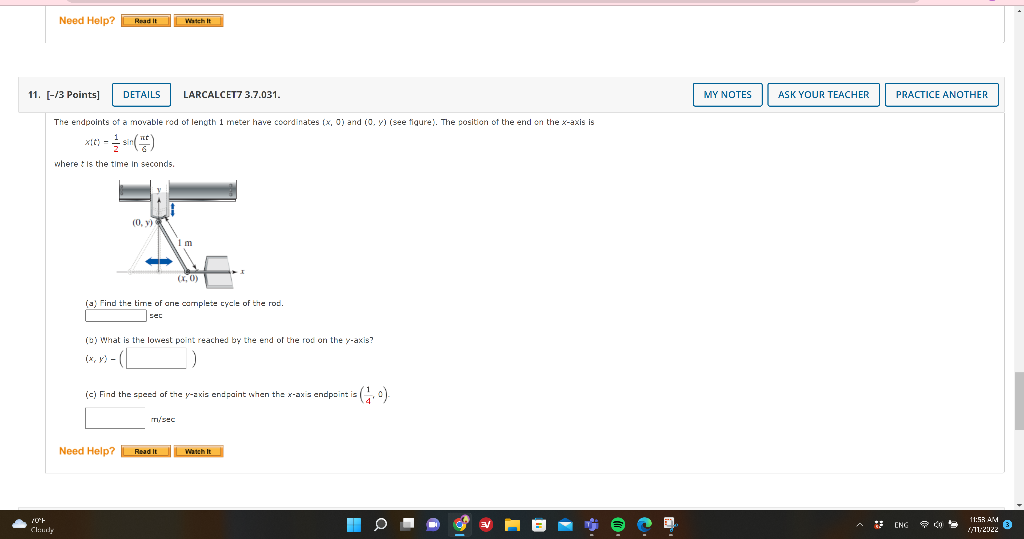Click the ENG language indicator
This screenshot has width=1024, height=539.
coord(901,525)
